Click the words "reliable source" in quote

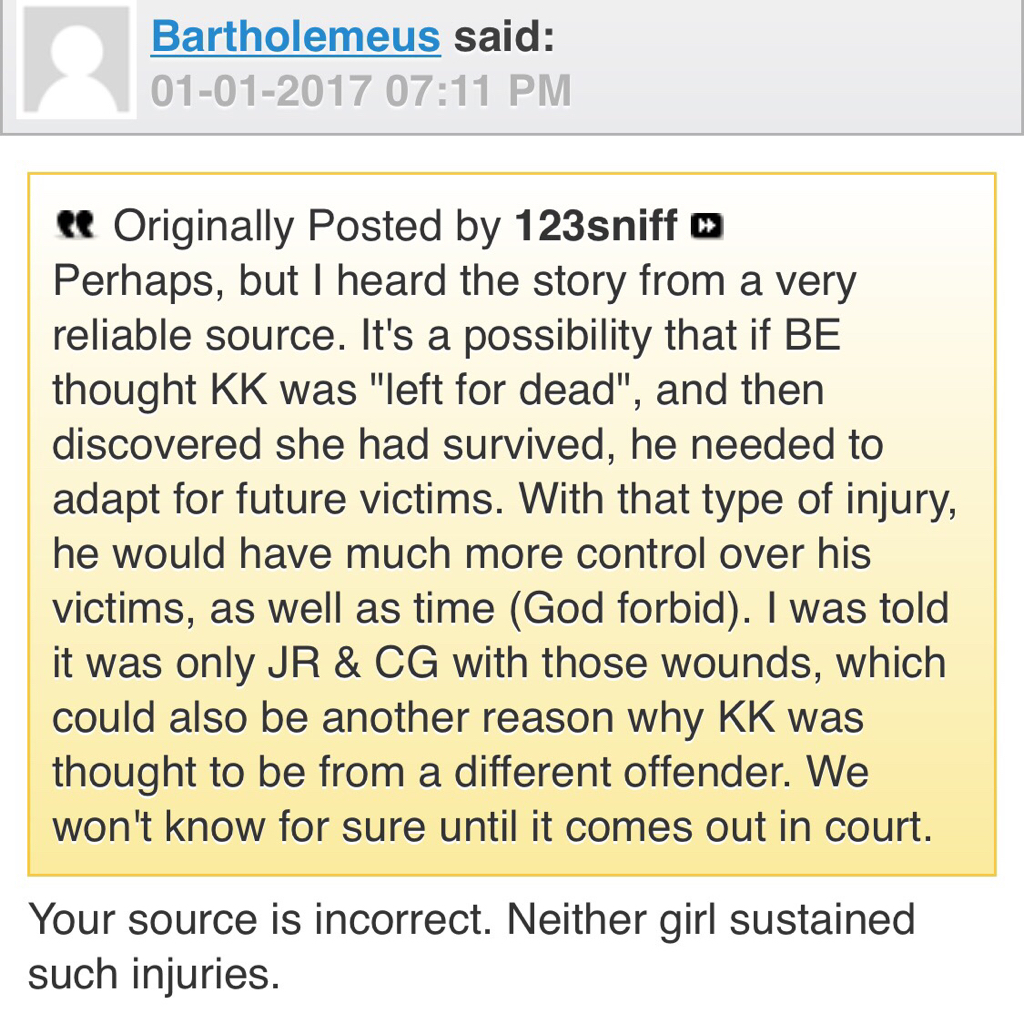[193, 336]
